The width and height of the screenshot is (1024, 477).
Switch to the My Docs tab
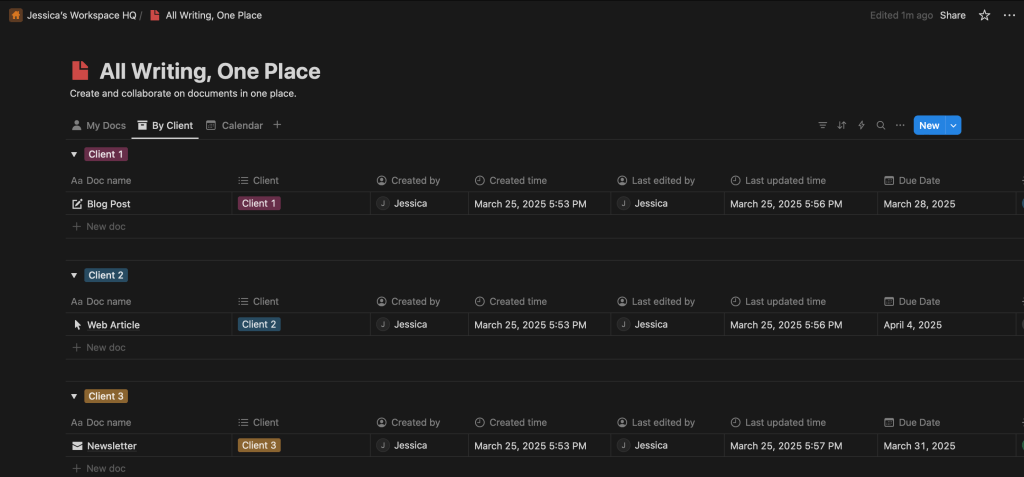[x=98, y=126]
